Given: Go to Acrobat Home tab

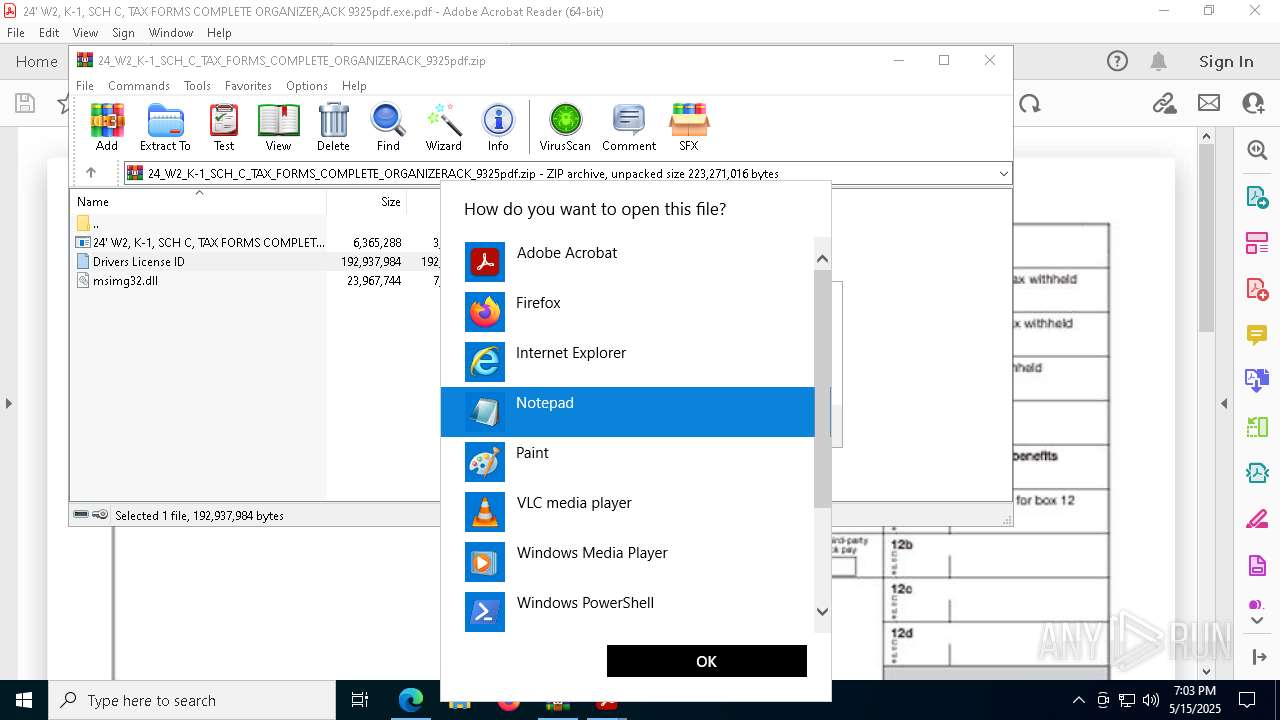Looking at the screenshot, I should [x=37, y=61].
